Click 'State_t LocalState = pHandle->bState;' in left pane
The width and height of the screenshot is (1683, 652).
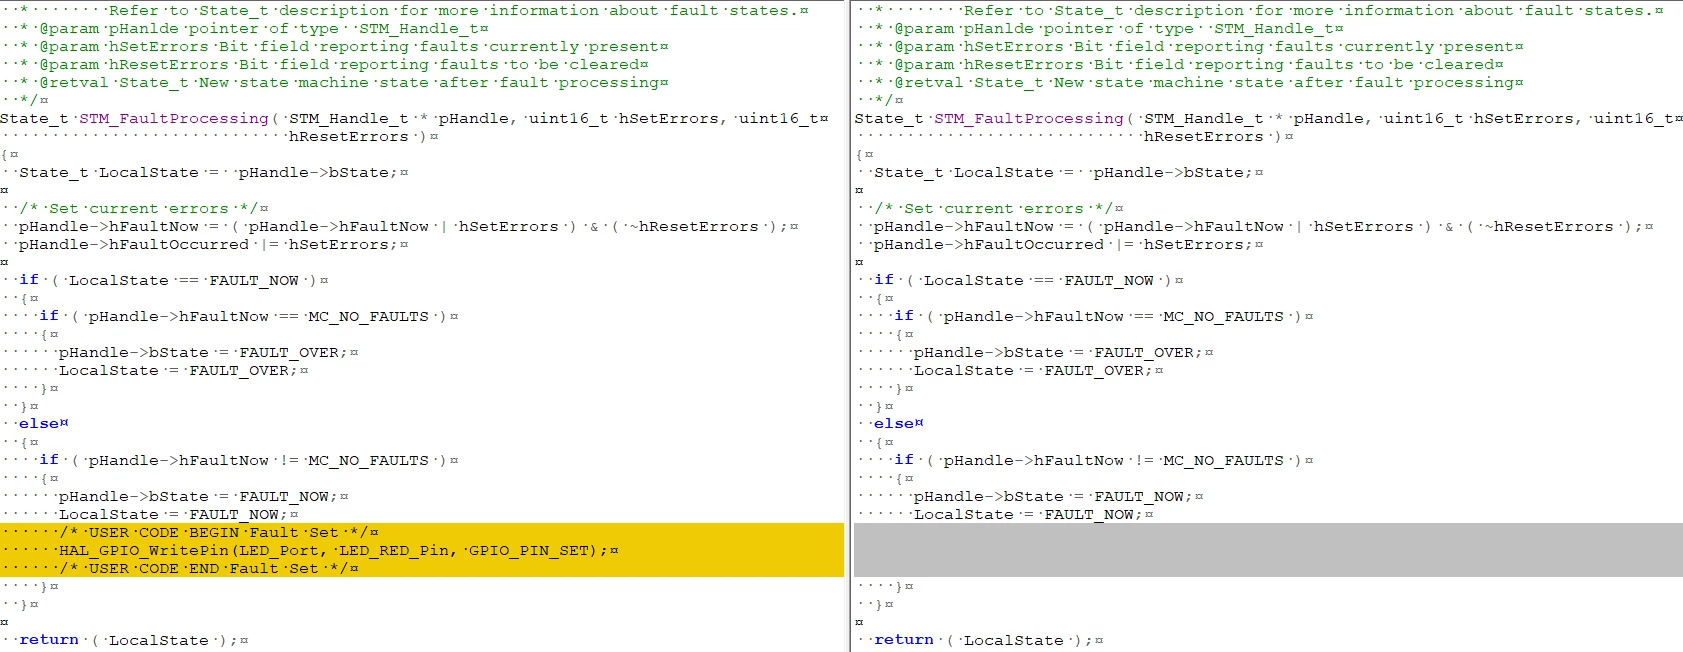pyautogui.click(x=209, y=172)
